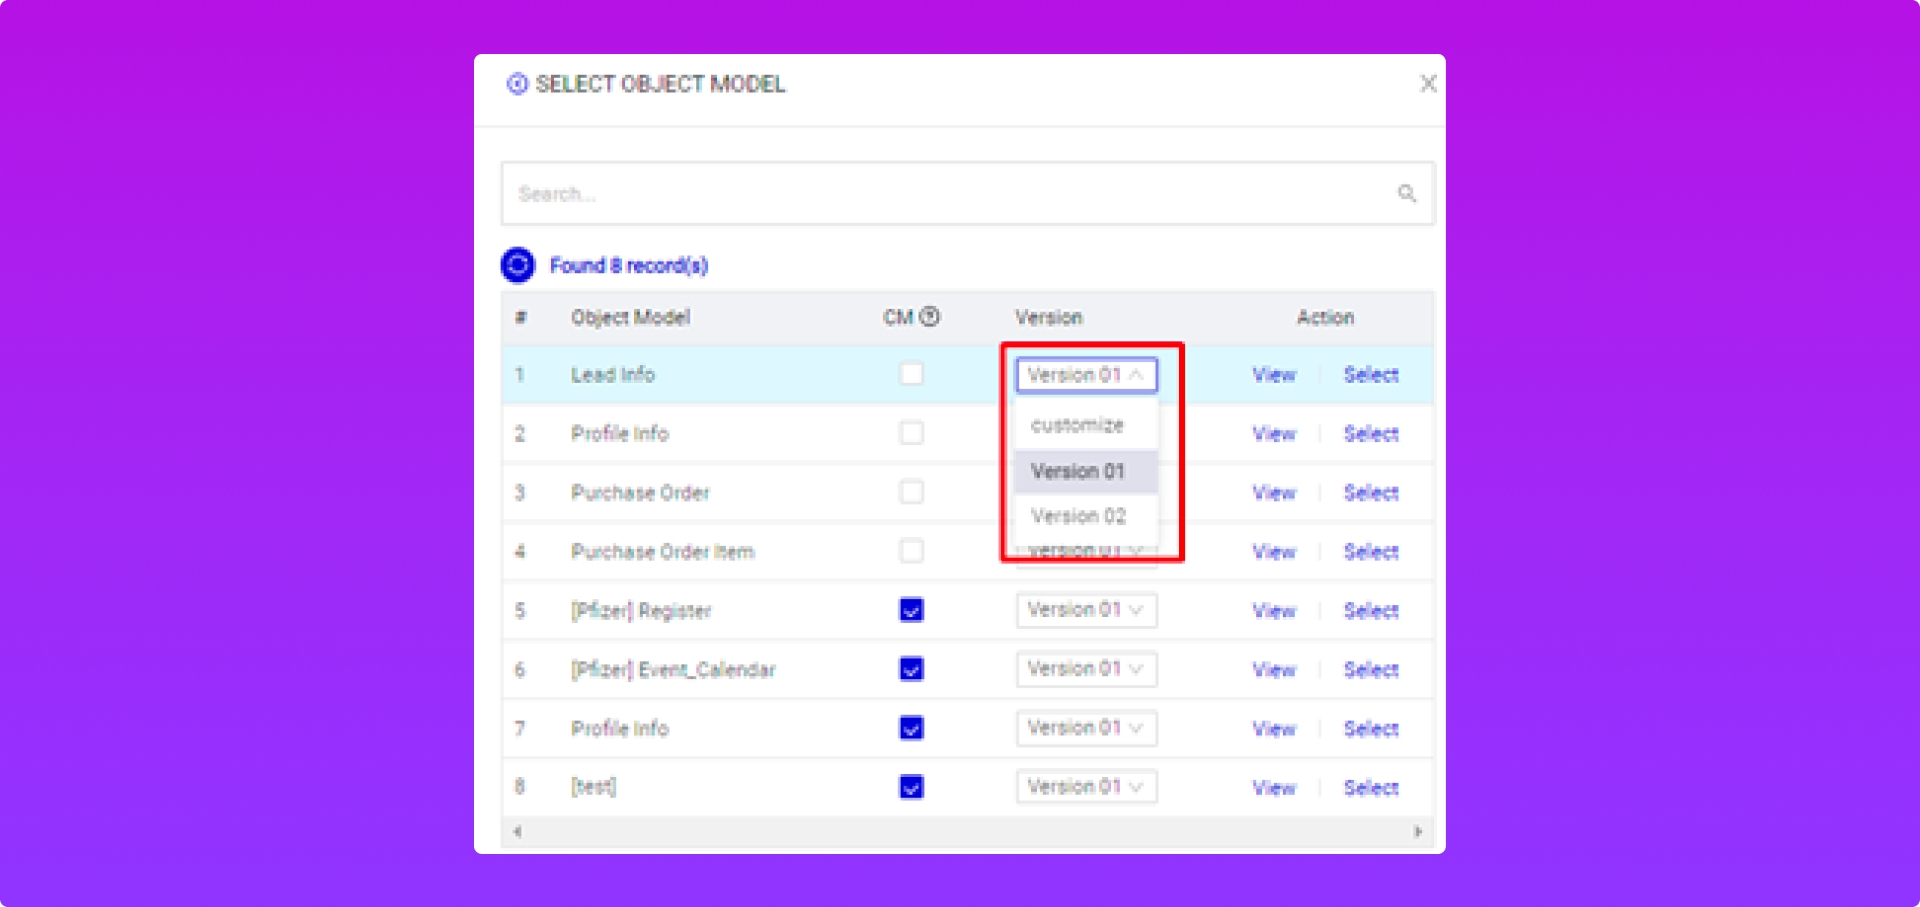Screen dimensions: 1920x907
Task: Uncheck the CM checkbox for [test] row
Action: pyautogui.click(x=911, y=787)
